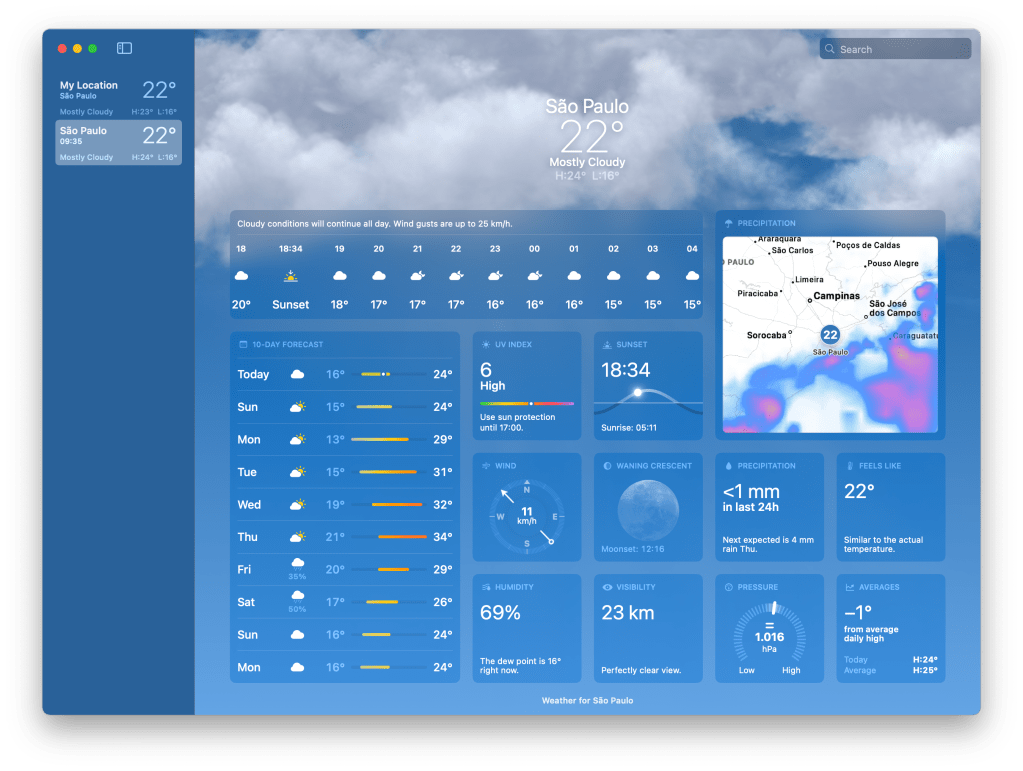This screenshot has width=1023, height=771.
Task: Select the São Paulo 09:35 sidebar entry
Action: [x=118, y=143]
